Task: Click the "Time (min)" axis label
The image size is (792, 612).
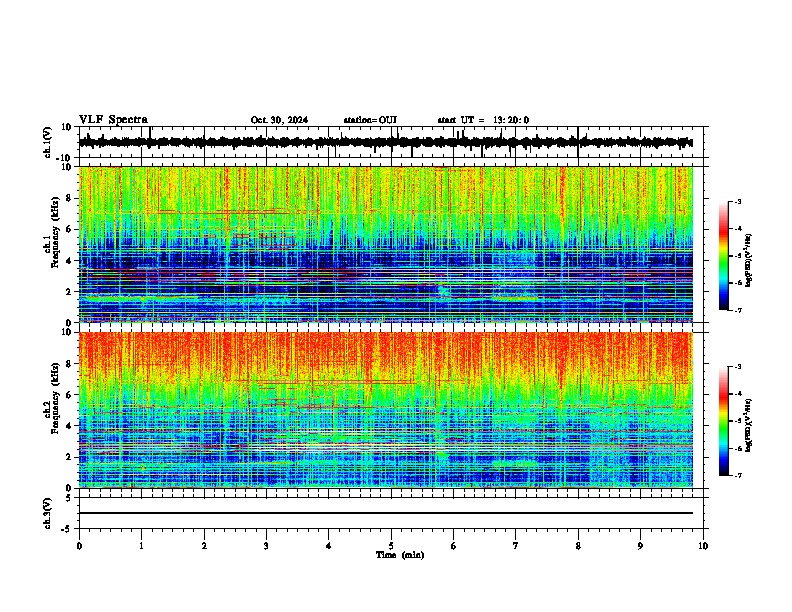Action: (400, 555)
